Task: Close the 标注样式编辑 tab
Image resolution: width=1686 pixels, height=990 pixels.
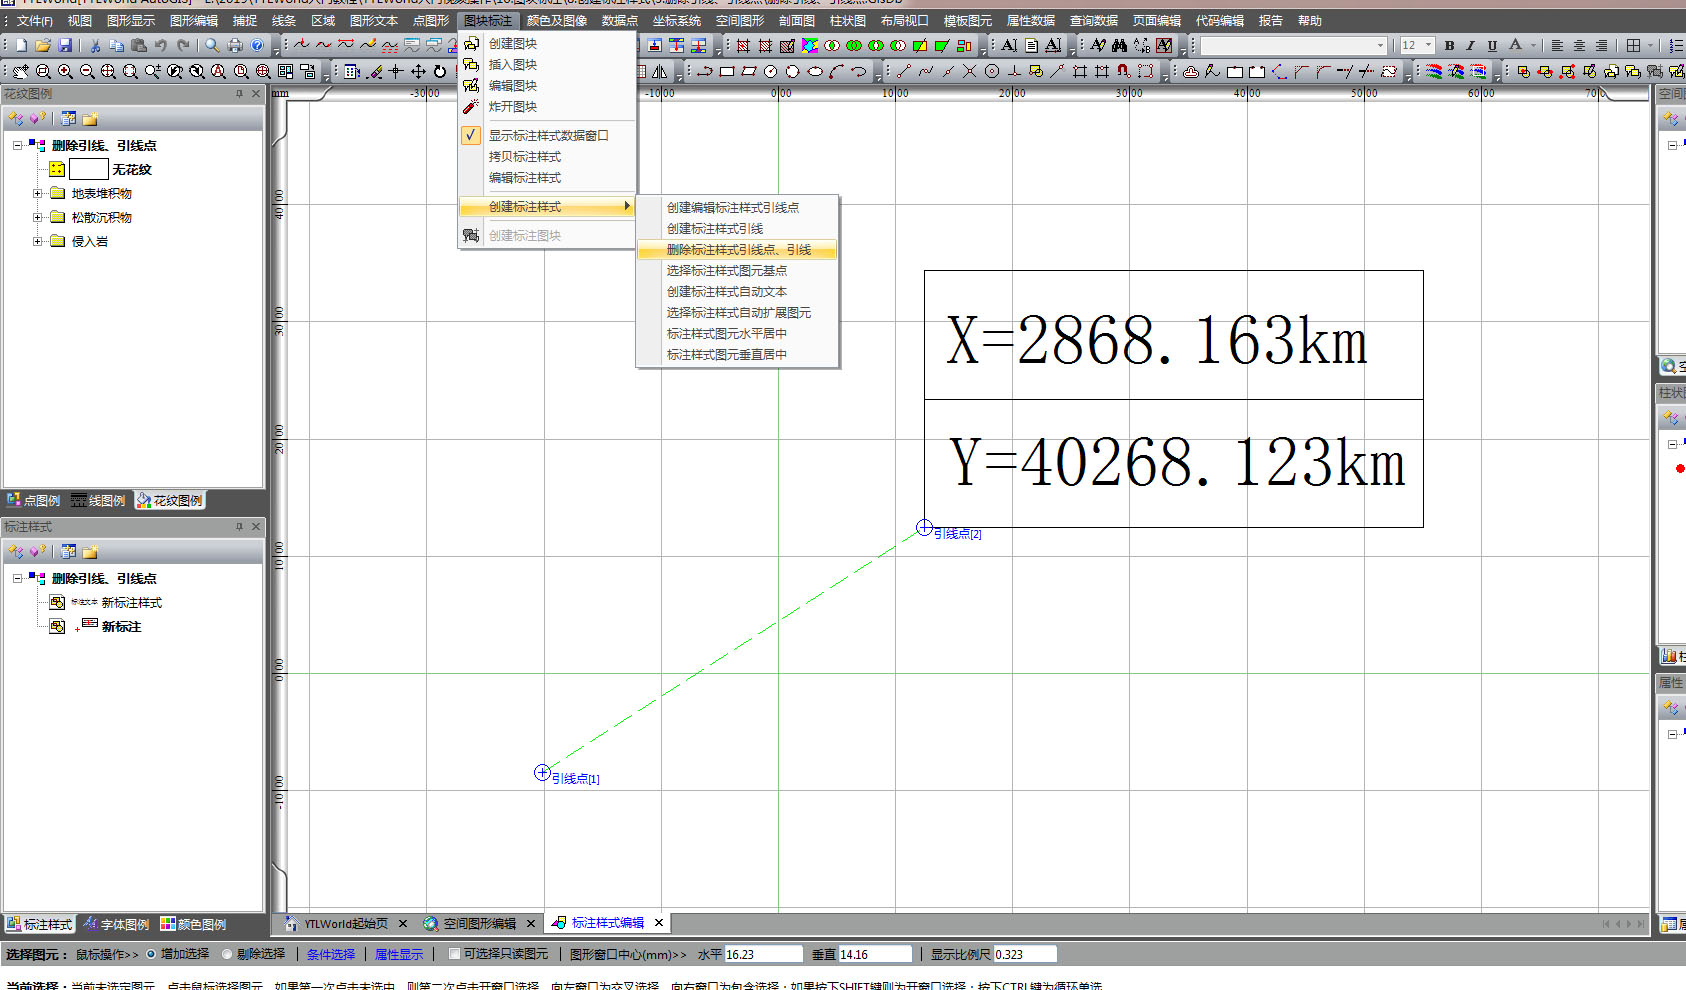Action: [x=659, y=923]
